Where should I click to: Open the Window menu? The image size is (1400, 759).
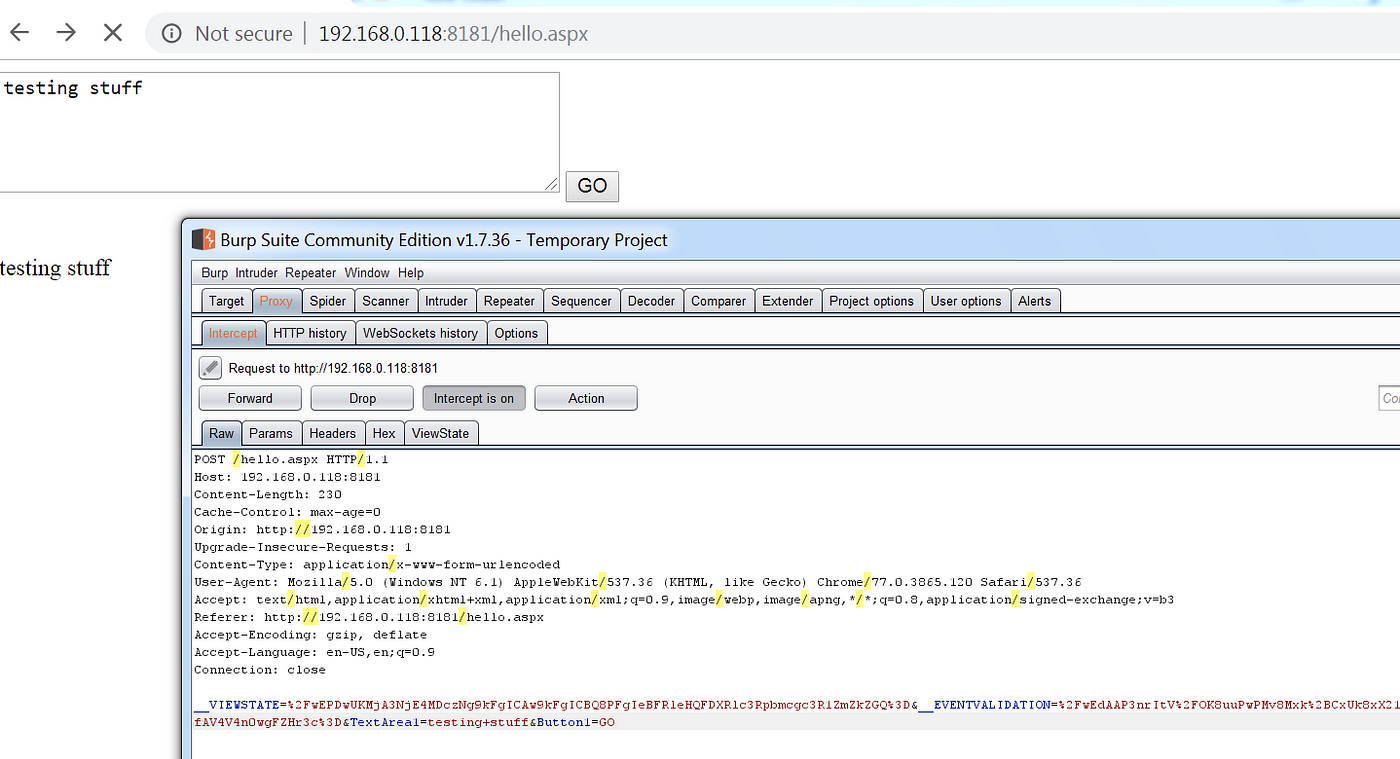pos(367,273)
